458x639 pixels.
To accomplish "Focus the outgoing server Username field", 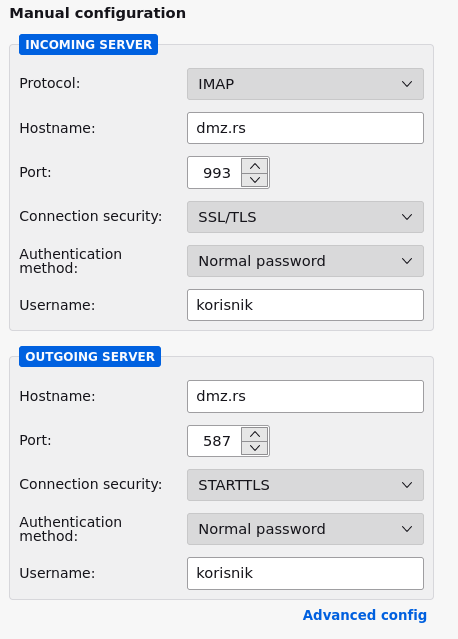I will [305, 573].
